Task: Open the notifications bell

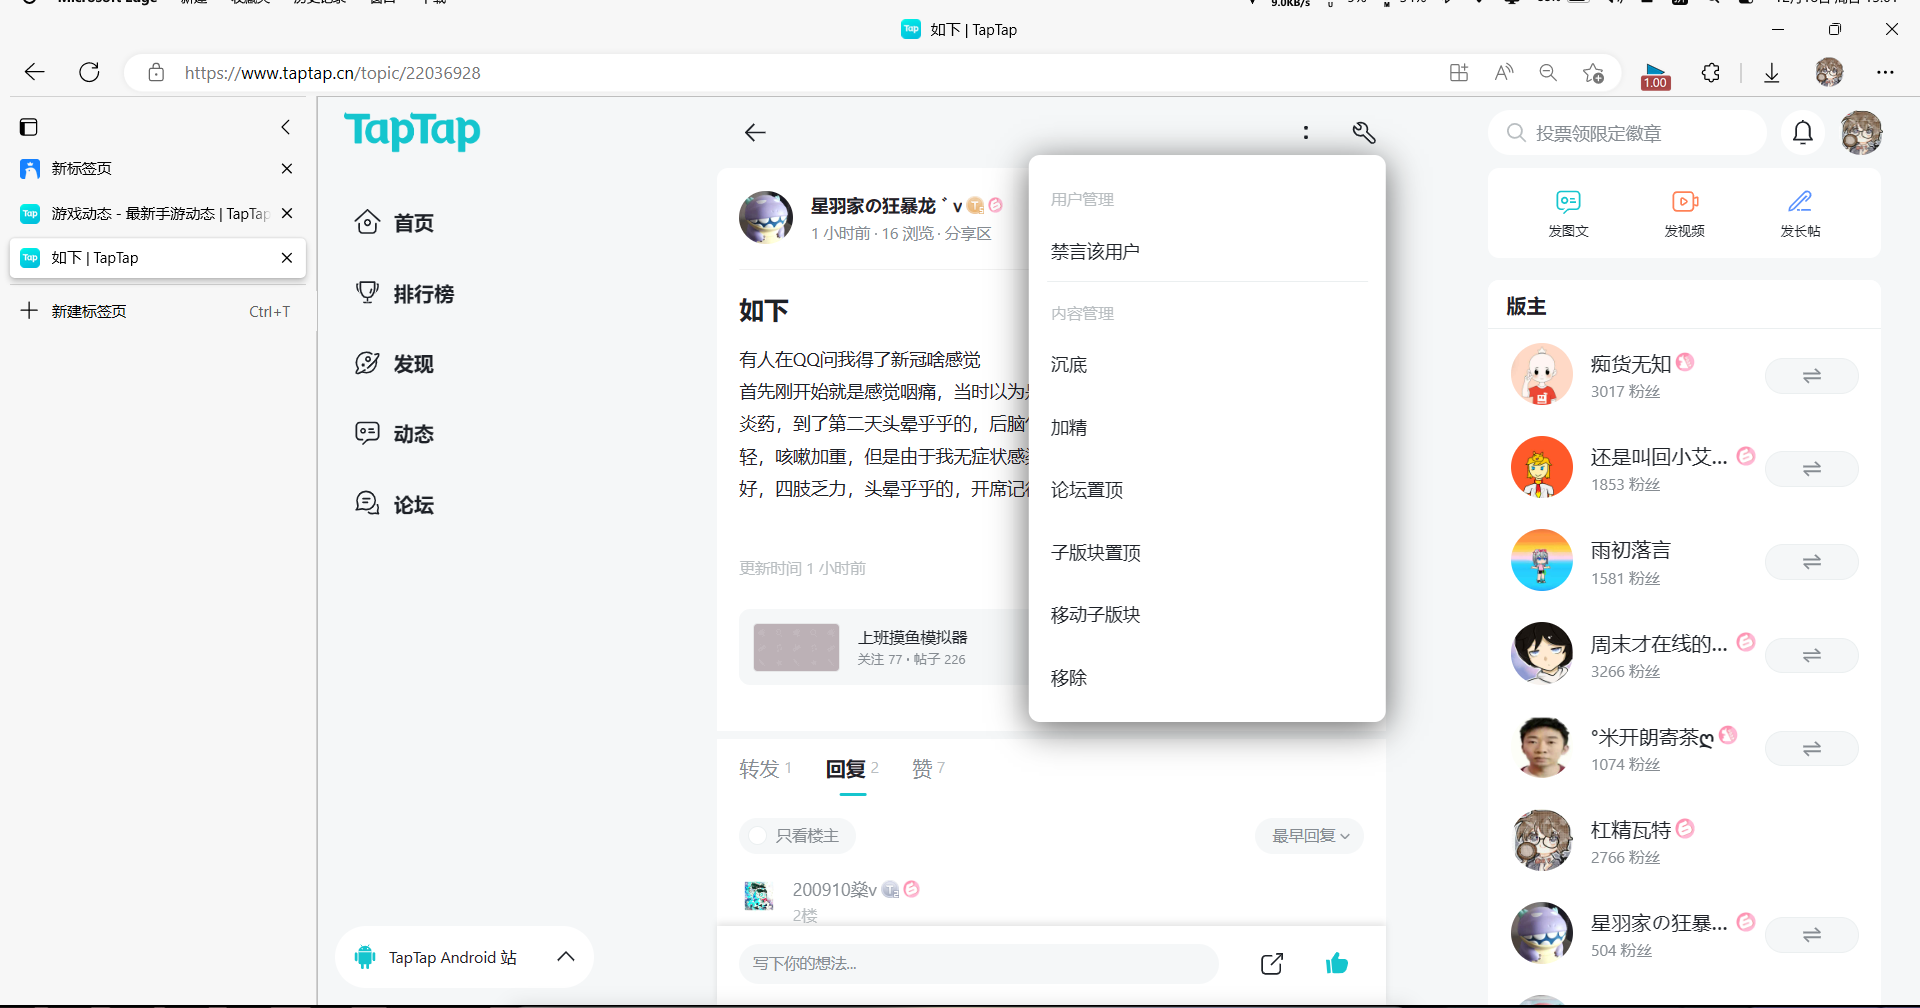Action: [x=1803, y=133]
